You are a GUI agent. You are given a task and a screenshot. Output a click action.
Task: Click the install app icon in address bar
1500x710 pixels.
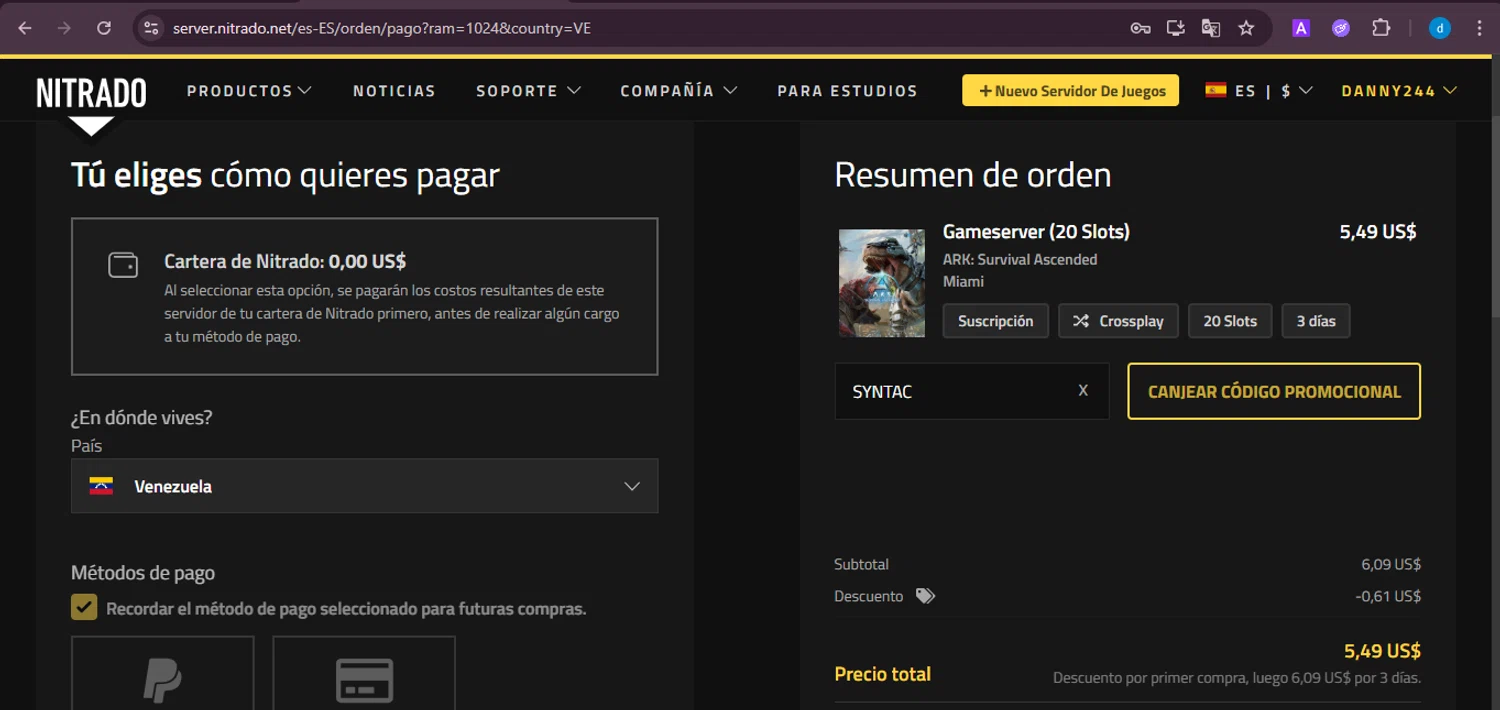coord(1175,28)
